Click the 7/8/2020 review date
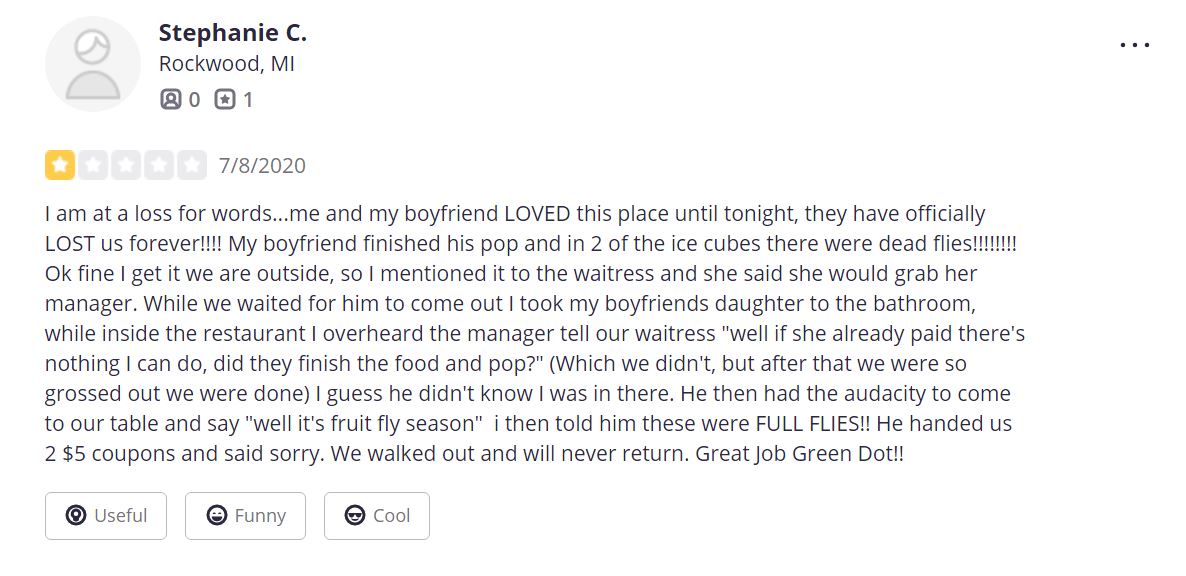The image size is (1186, 576). pyautogui.click(x=262, y=166)
